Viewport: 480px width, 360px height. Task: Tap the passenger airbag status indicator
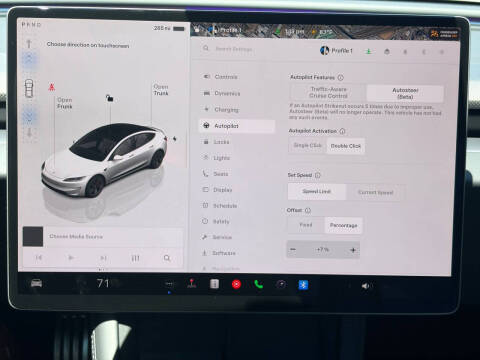pos(445,34)
